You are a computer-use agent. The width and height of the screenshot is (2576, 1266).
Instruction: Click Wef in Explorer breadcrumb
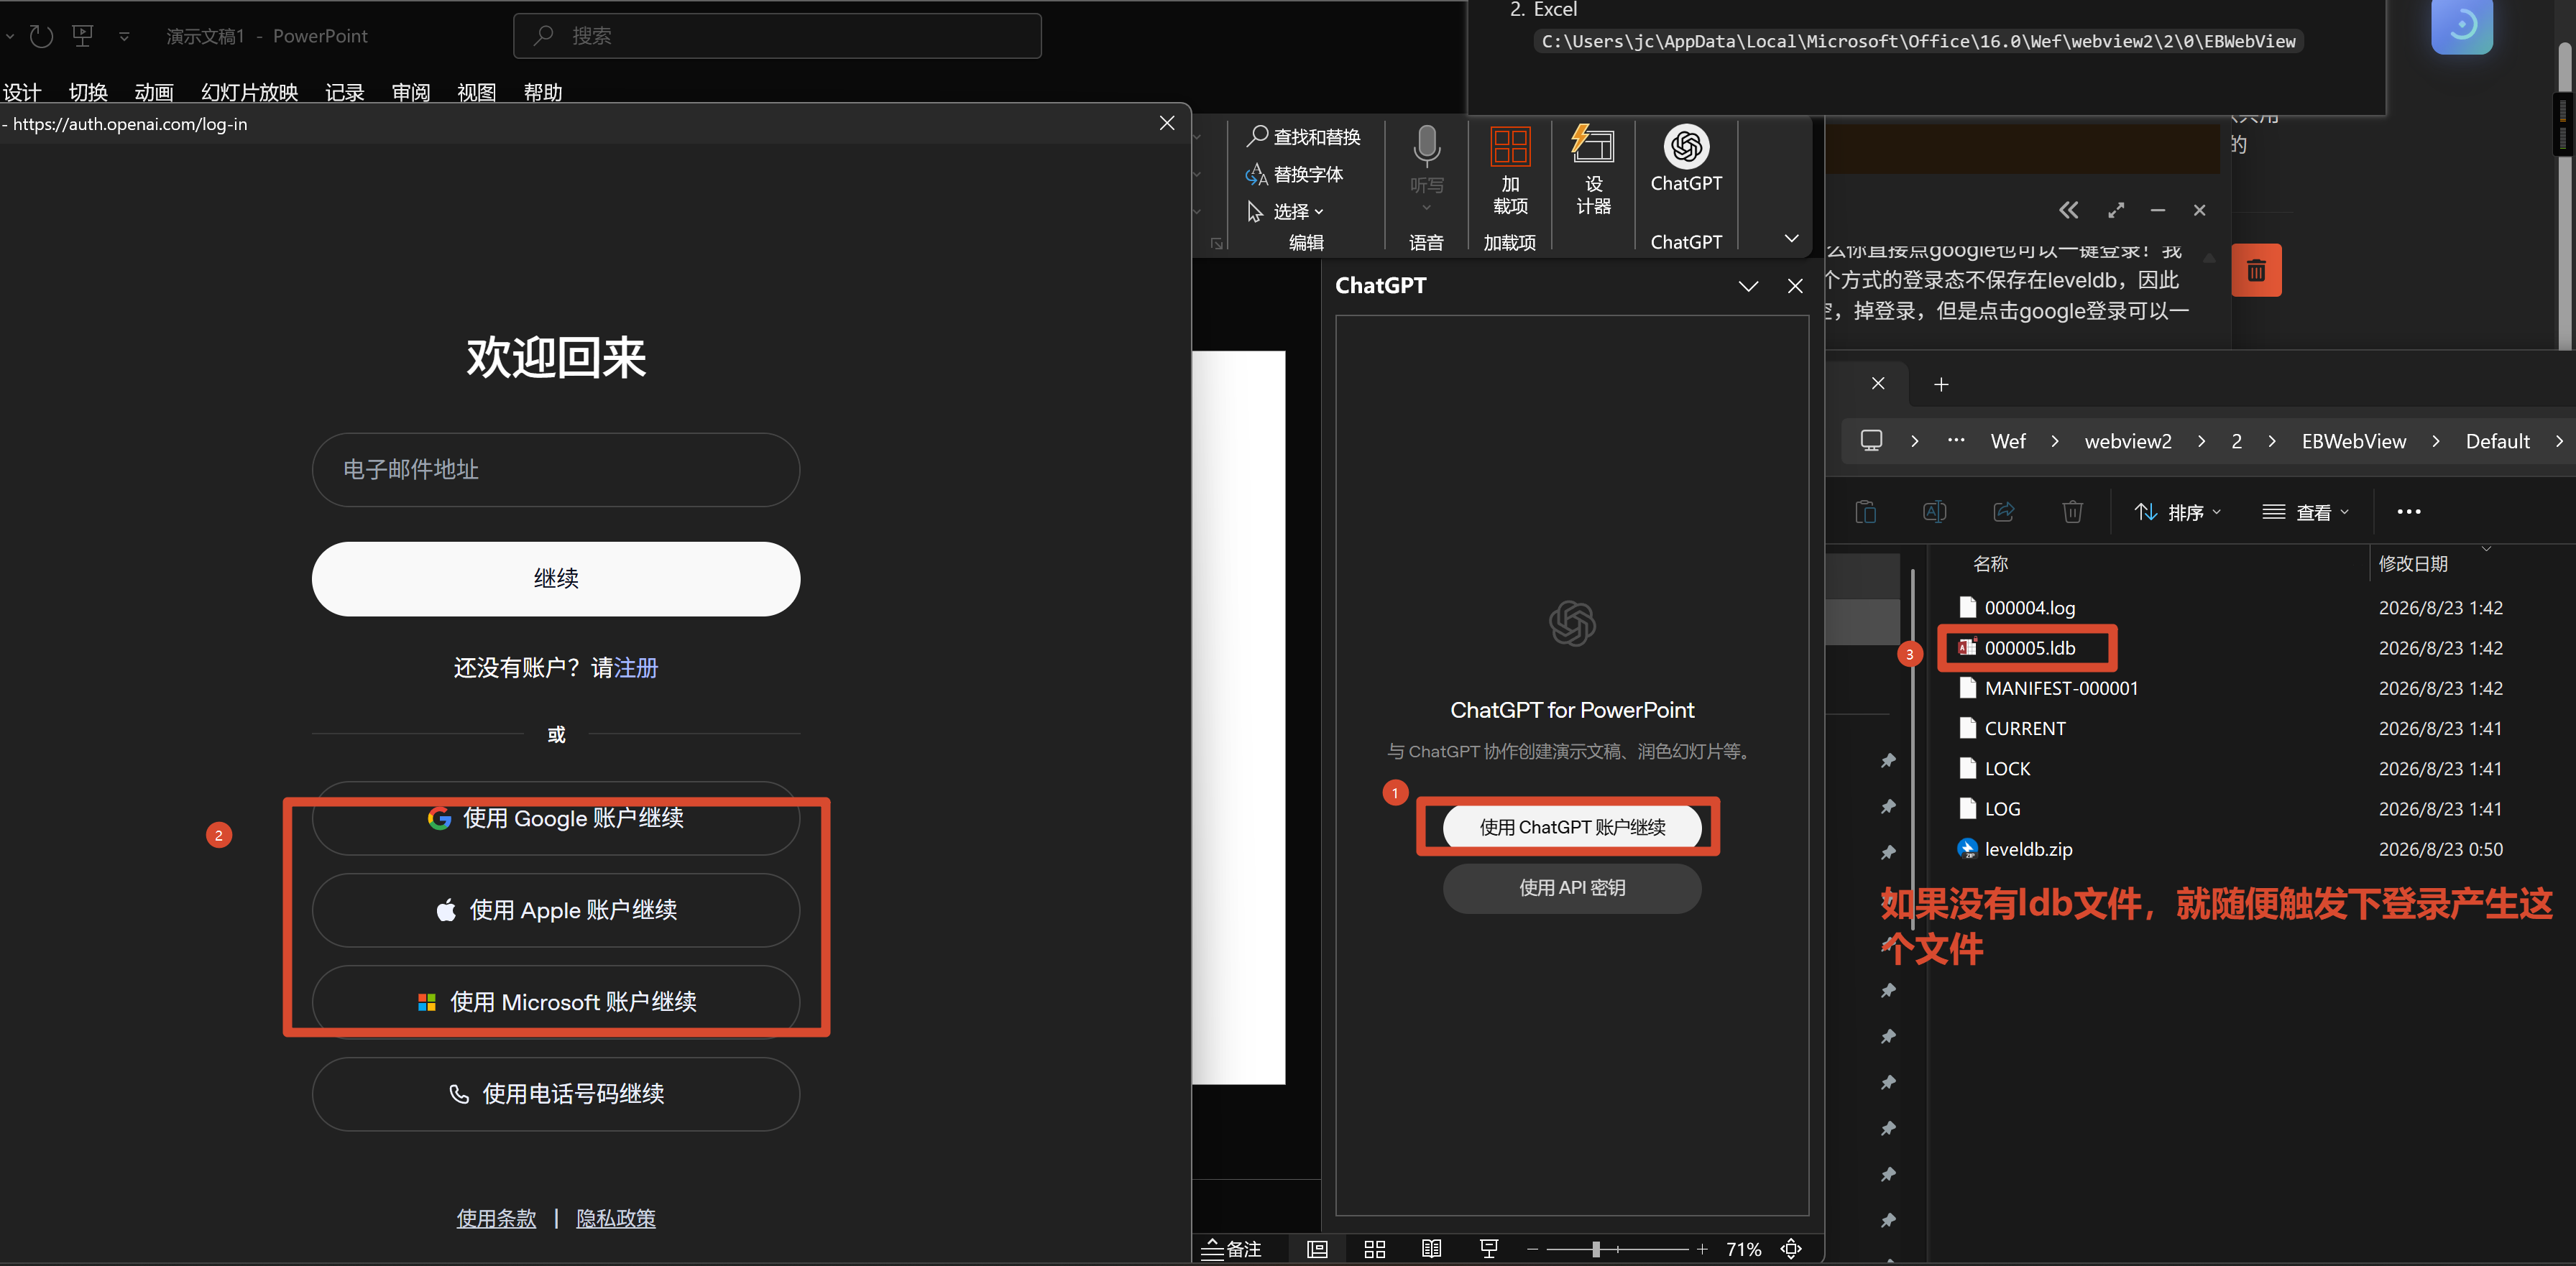pyautogui.click(x=2008, y=441)
